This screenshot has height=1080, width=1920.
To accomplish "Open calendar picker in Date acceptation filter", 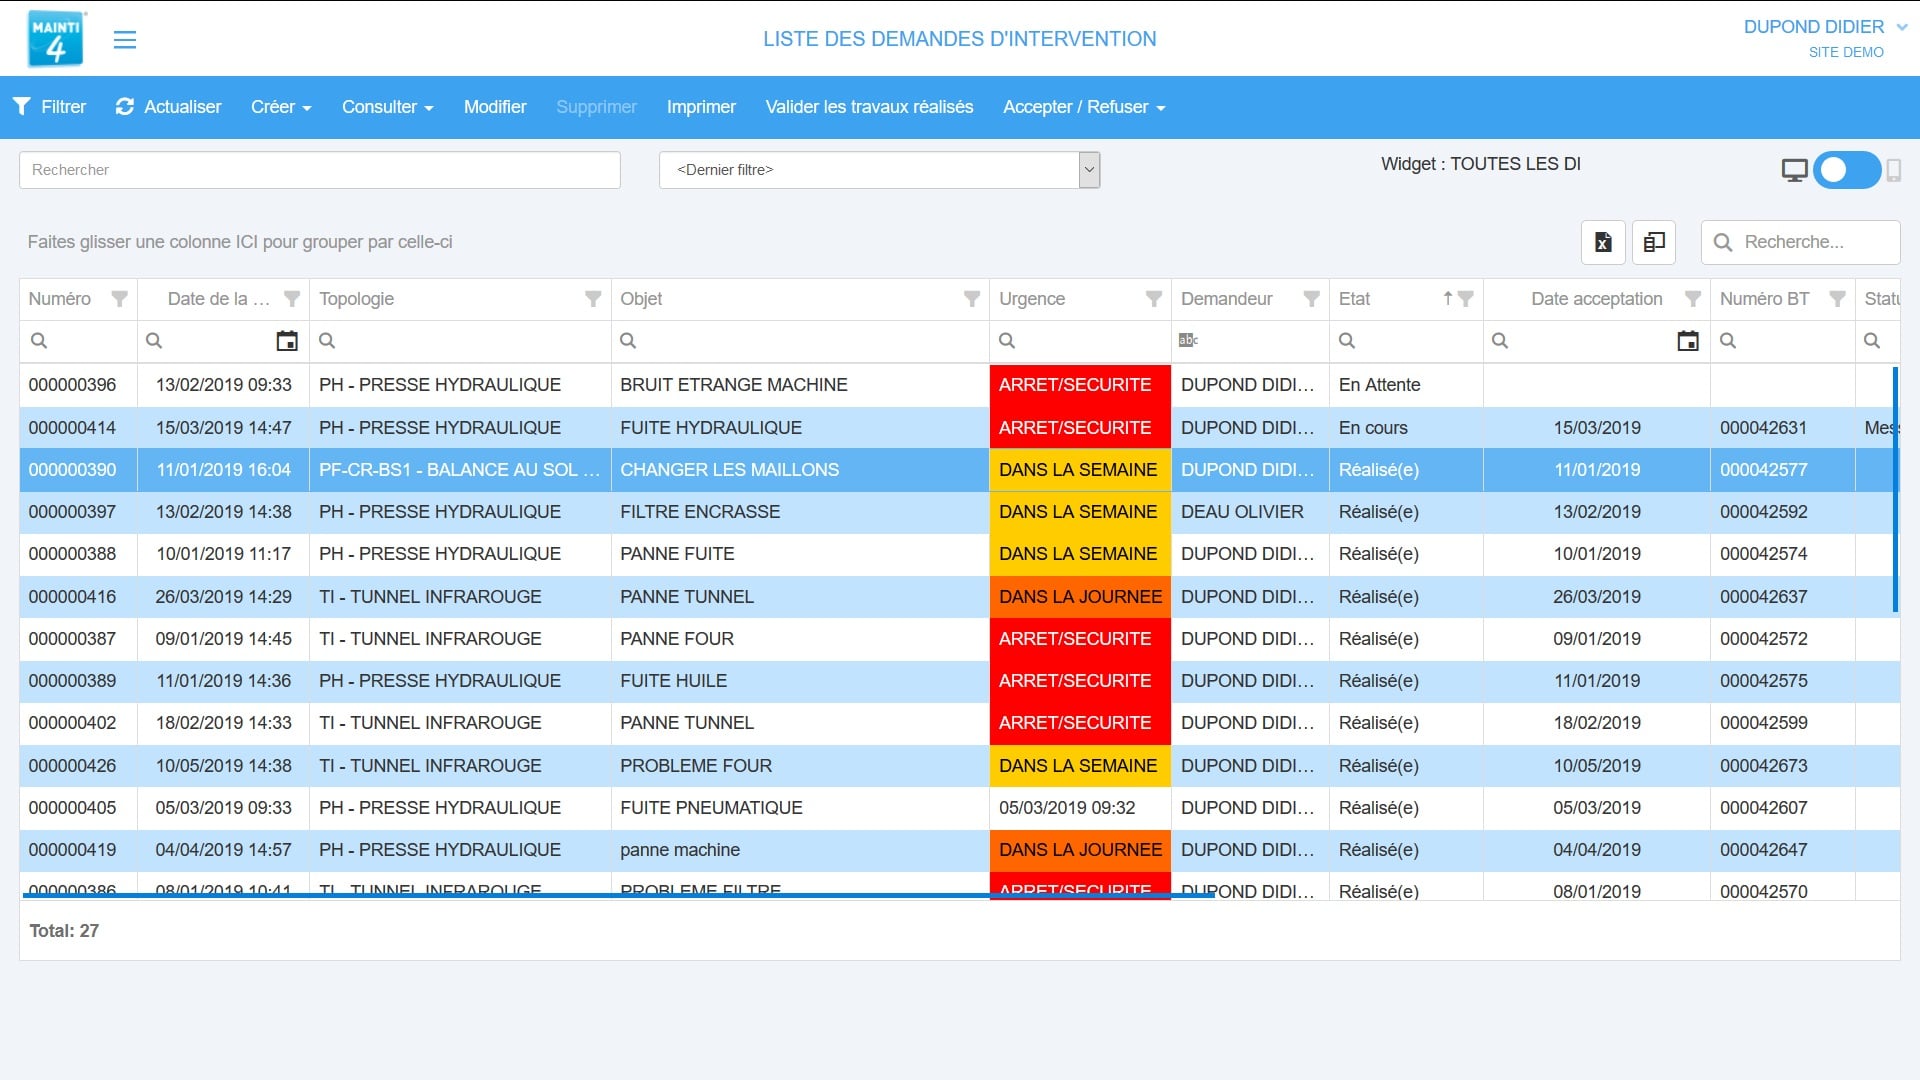I will click(1688, 341).
